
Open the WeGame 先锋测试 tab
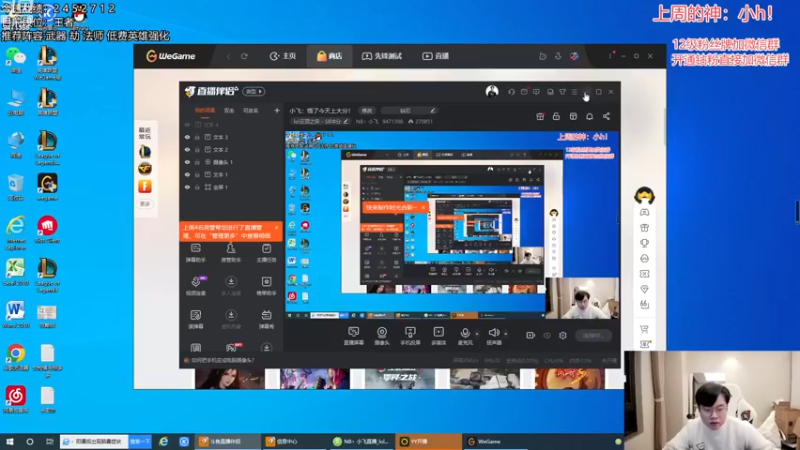pos(382,56)
